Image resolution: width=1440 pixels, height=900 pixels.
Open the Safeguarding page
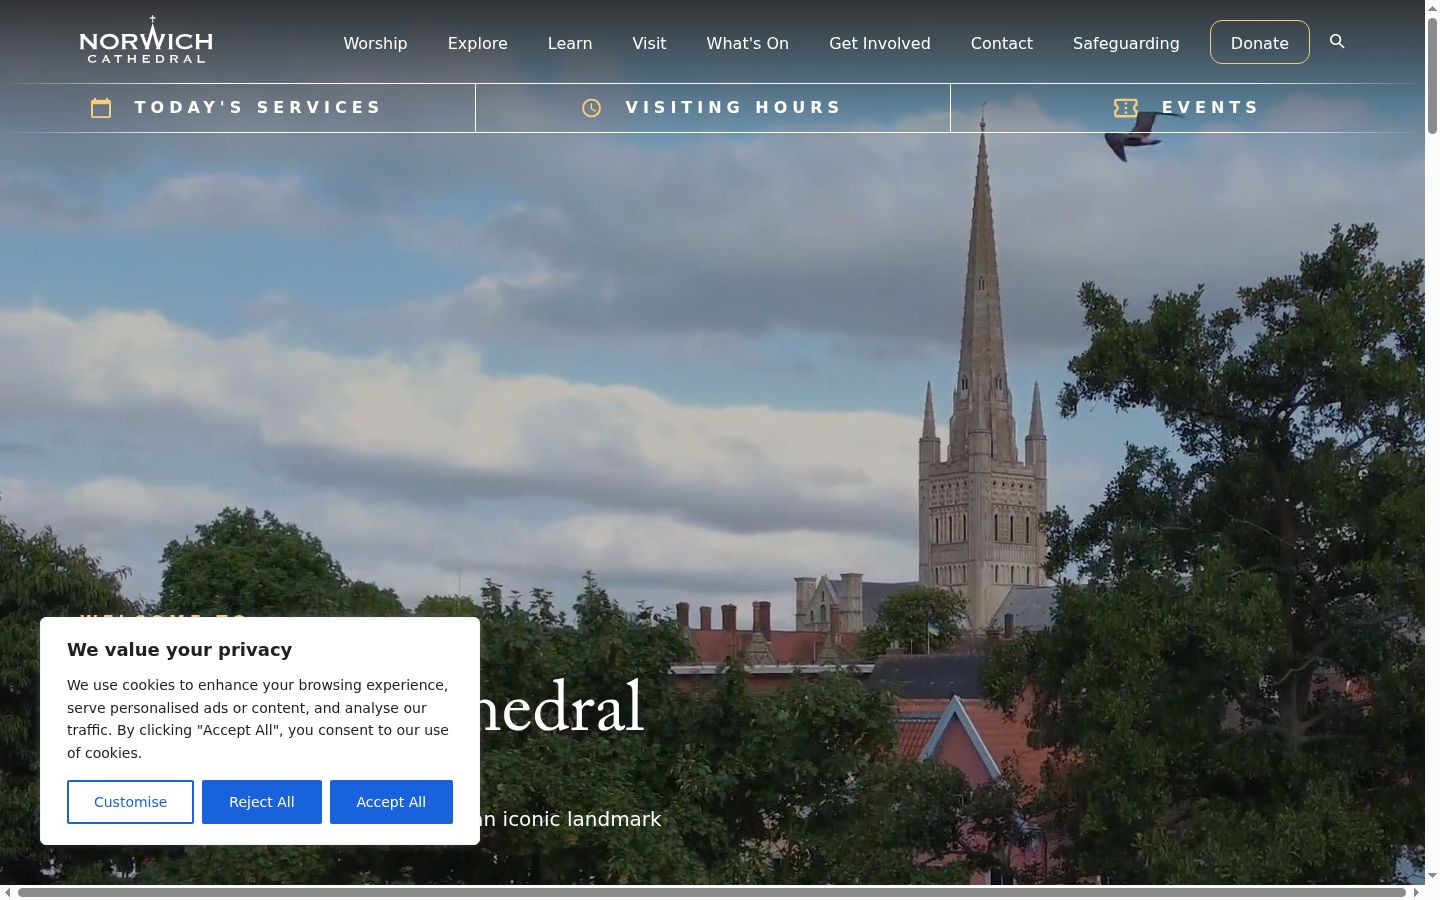tap(1126, 43)
